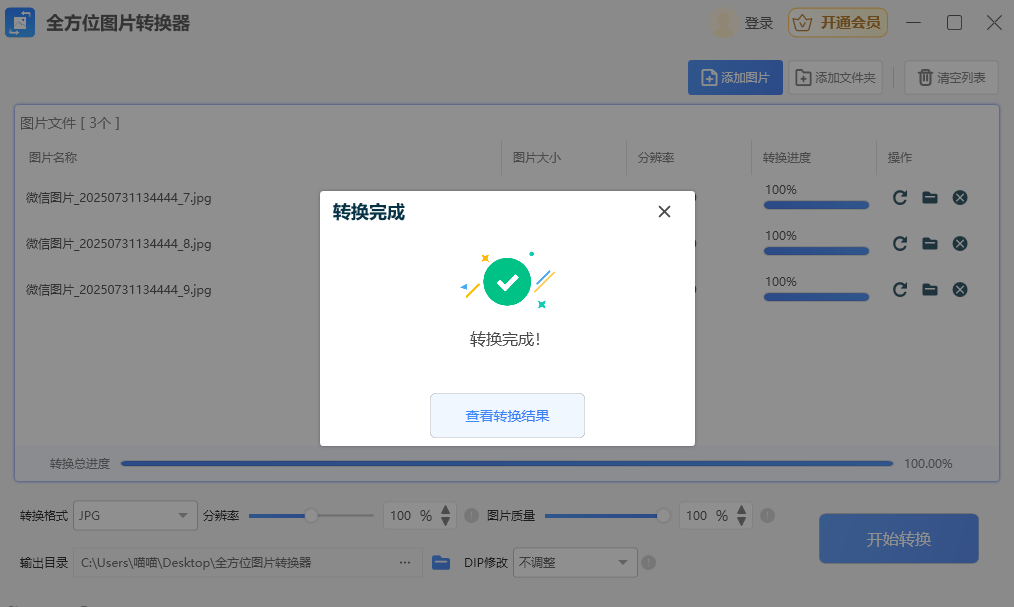Image resolution: width=1014 pixels, height=607 pixels.
Task: Click 添加图片 to add images
Action: (x=735, y=78)
